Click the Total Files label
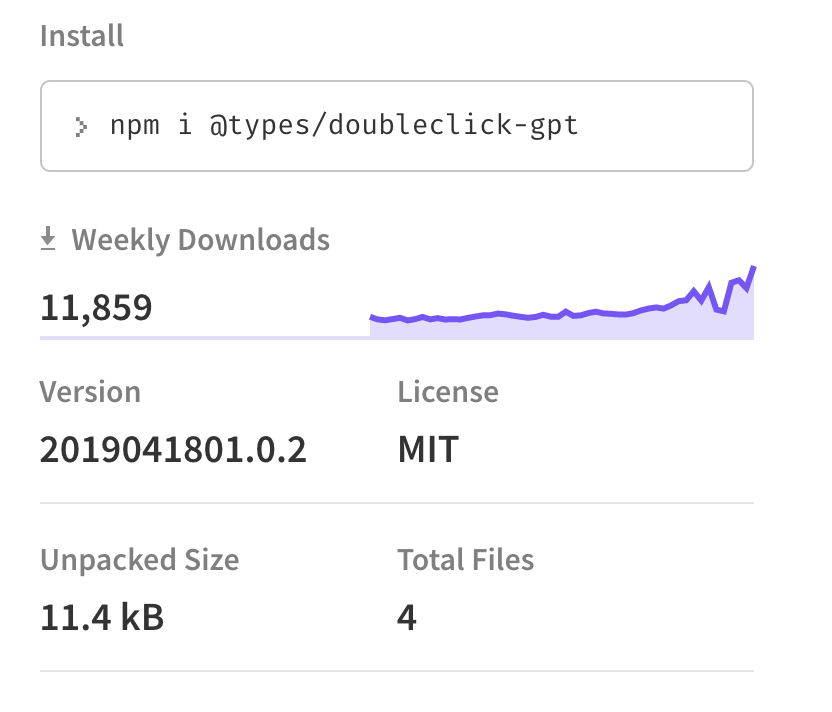Viewport: 832px width, 712px height. coord(466,560)
